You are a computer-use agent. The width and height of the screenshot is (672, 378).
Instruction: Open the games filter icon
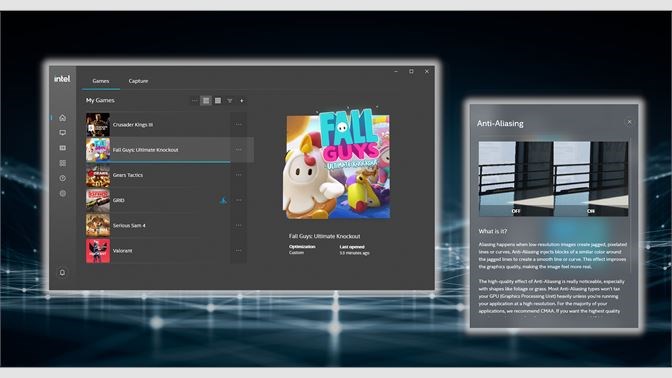[x=230, y=101]
